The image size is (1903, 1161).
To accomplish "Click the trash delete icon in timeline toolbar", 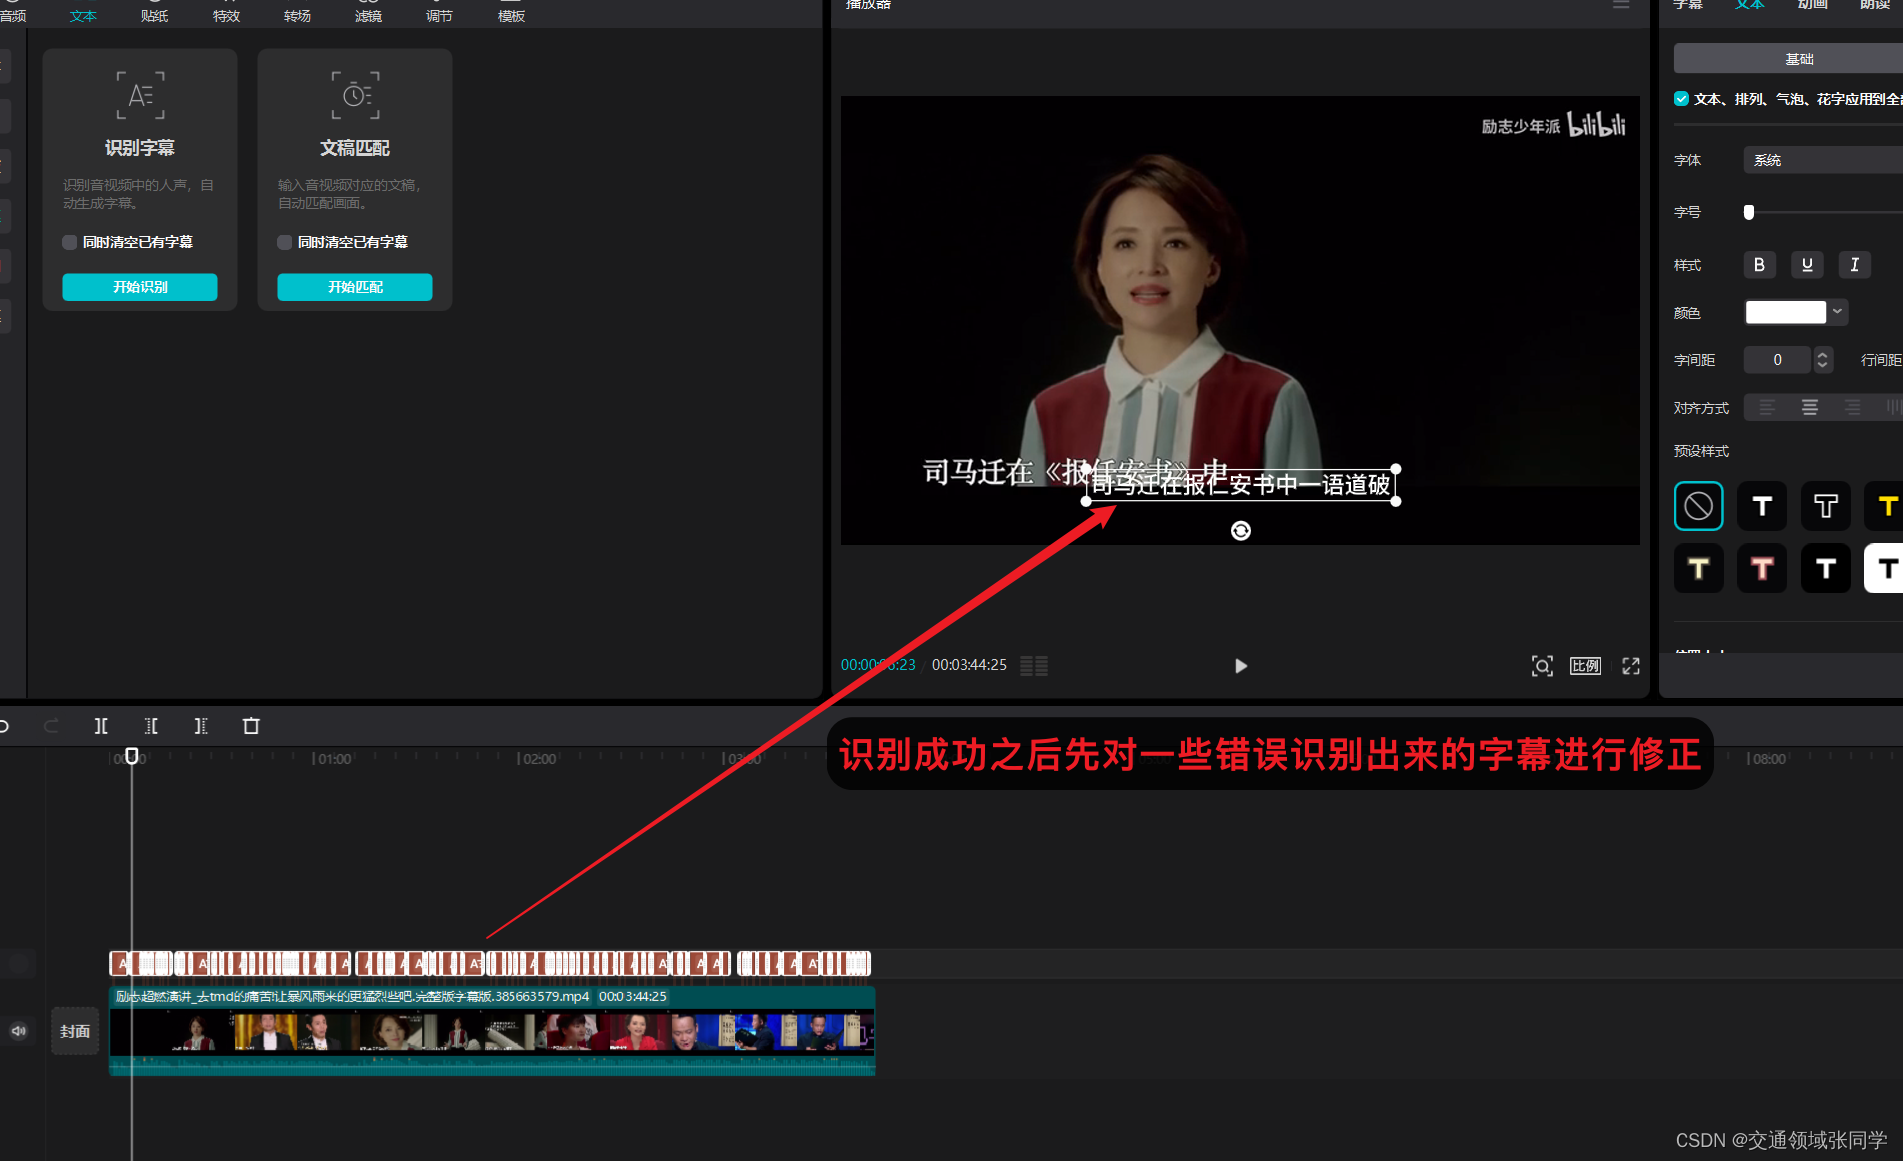I will coord(251,726).
